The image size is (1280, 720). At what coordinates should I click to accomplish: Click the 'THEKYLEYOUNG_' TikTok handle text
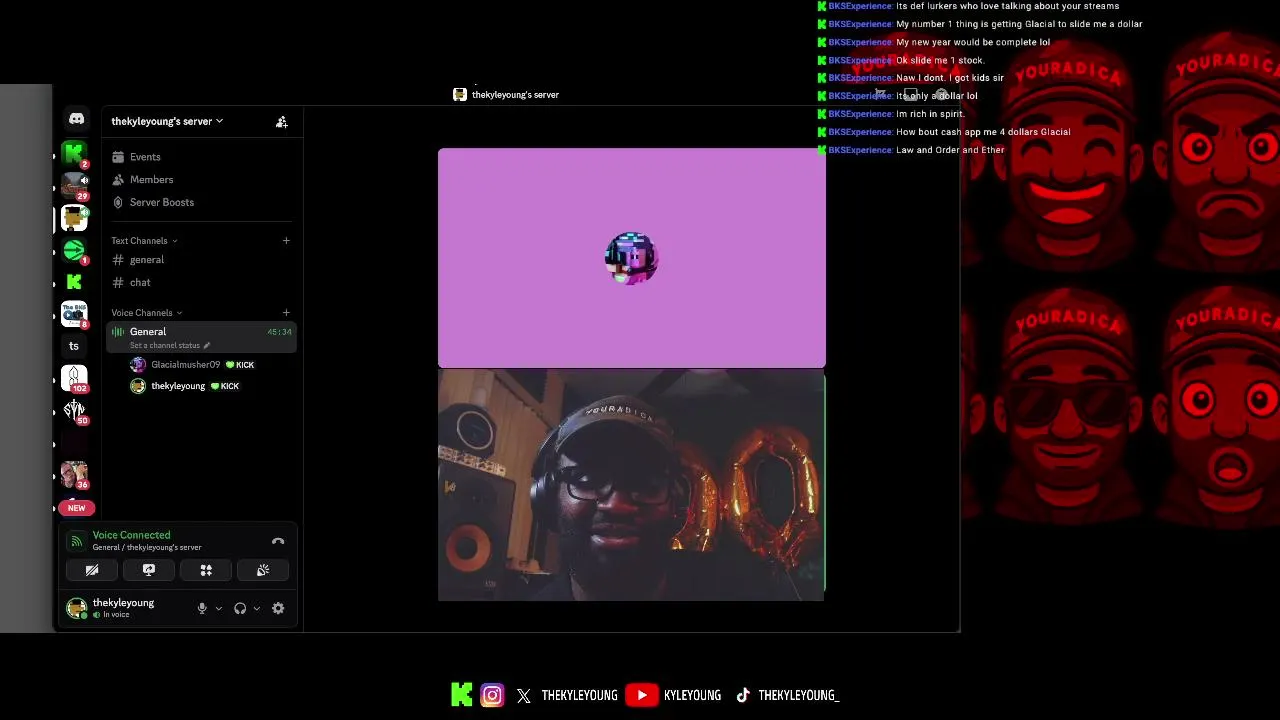798,696
